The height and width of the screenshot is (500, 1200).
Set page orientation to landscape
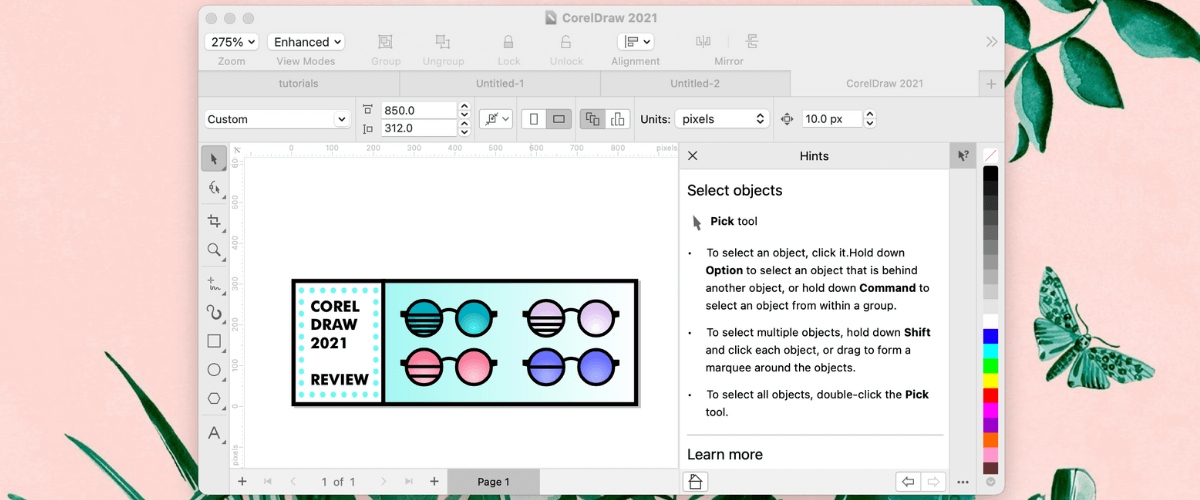(559, 119)
